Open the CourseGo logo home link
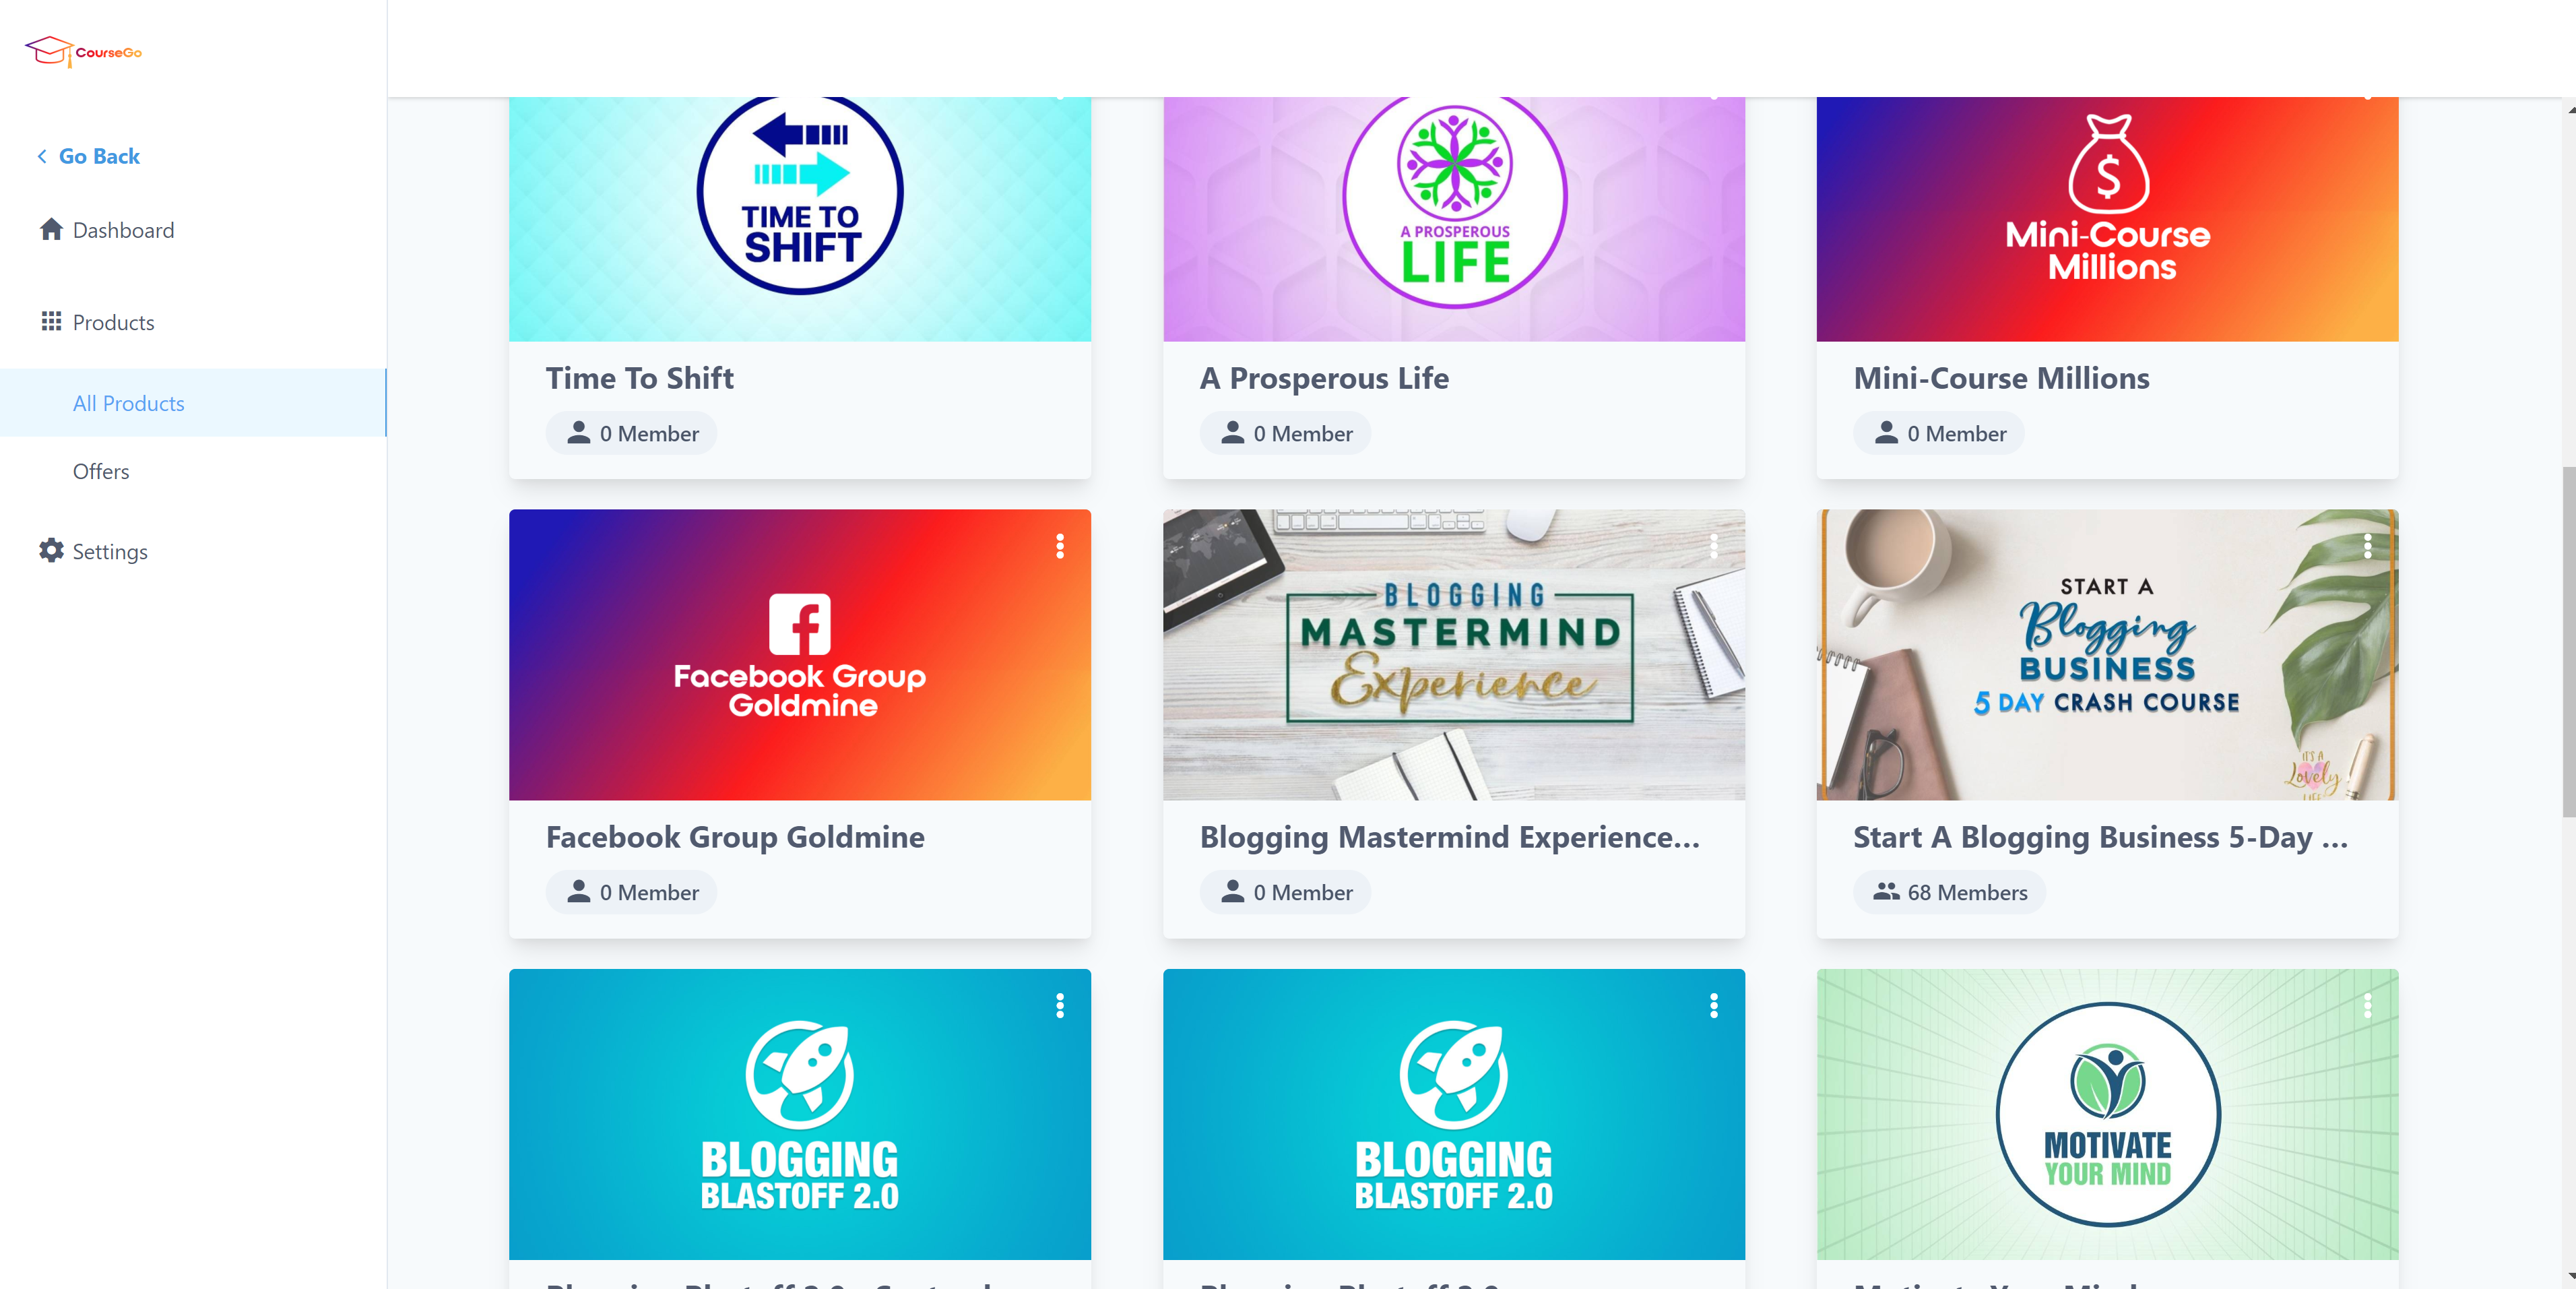The image size is (2576, 1289). 83,51
